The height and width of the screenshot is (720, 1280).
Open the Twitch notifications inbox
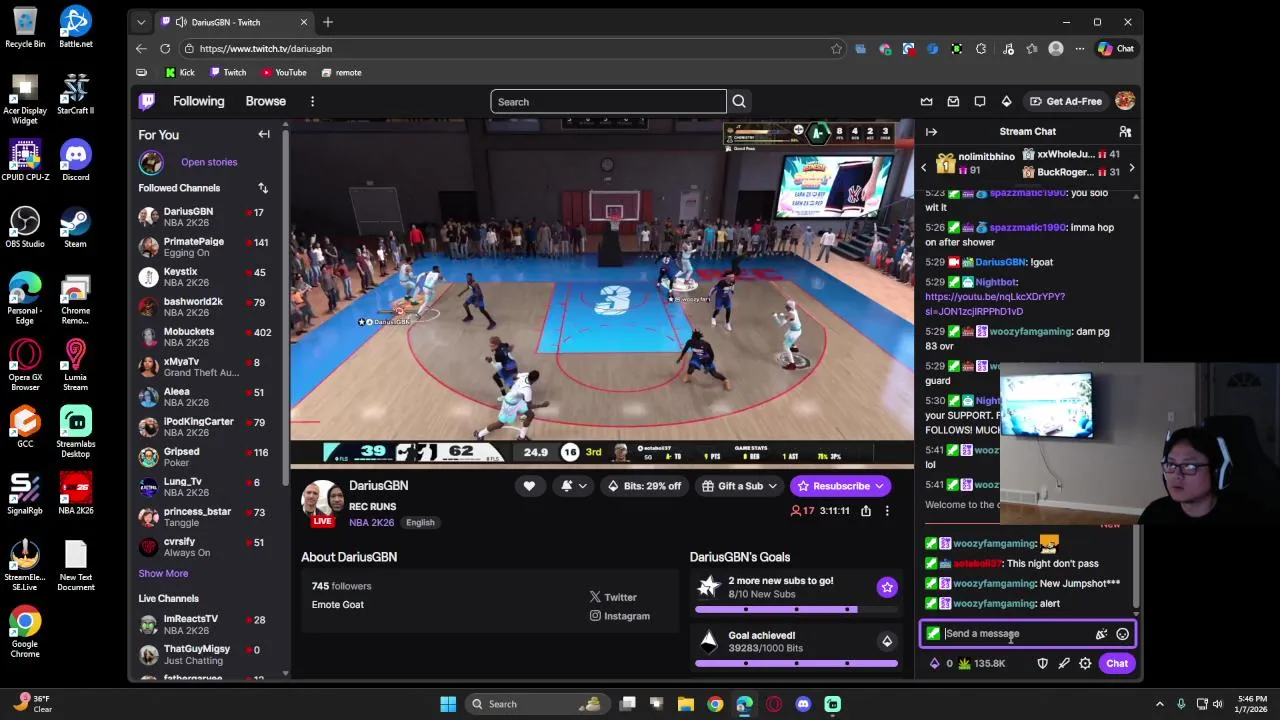point(953,101)
